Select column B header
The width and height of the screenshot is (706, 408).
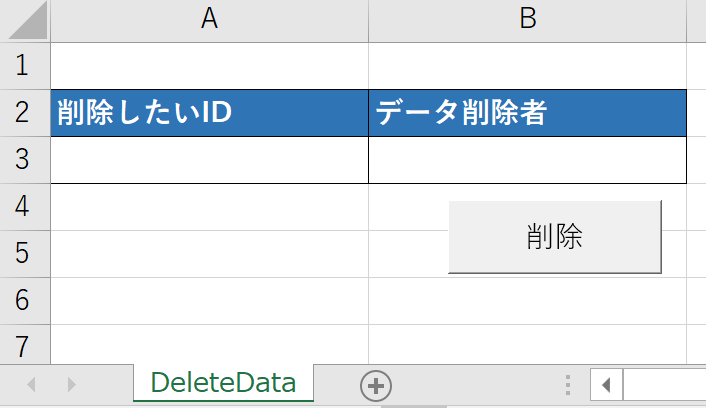527,20
